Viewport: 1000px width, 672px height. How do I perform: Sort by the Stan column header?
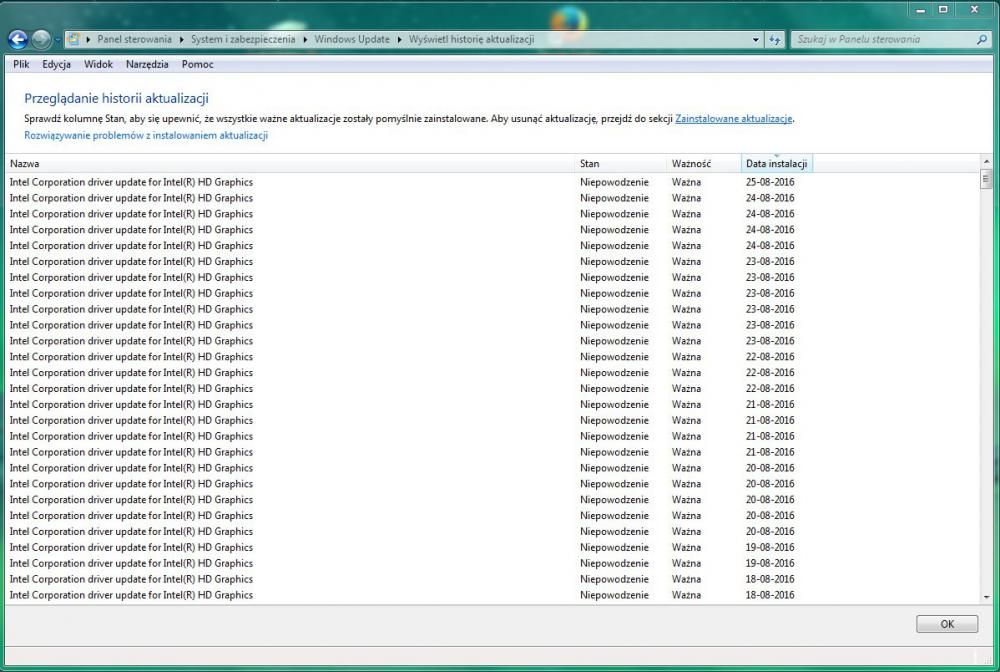[x=621, y=164]
